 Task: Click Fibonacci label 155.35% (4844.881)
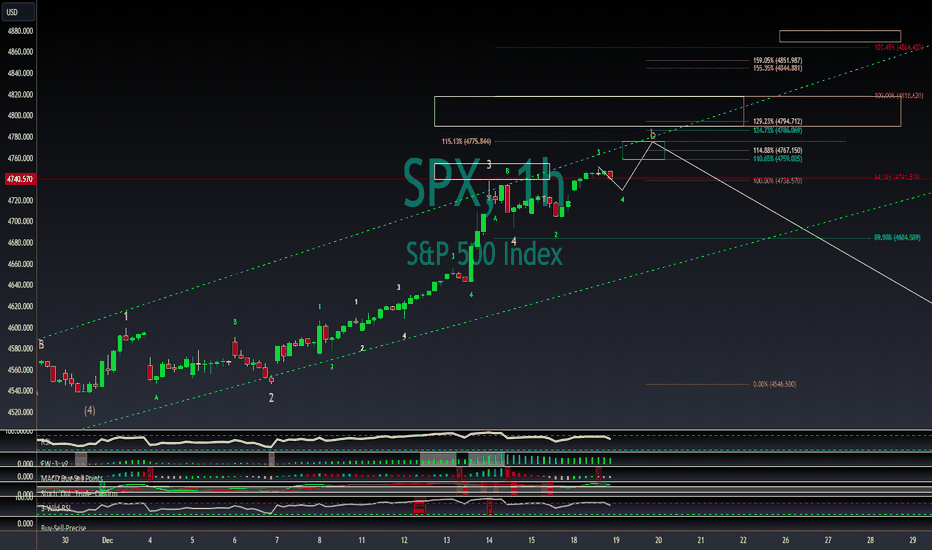pos(777,68)
